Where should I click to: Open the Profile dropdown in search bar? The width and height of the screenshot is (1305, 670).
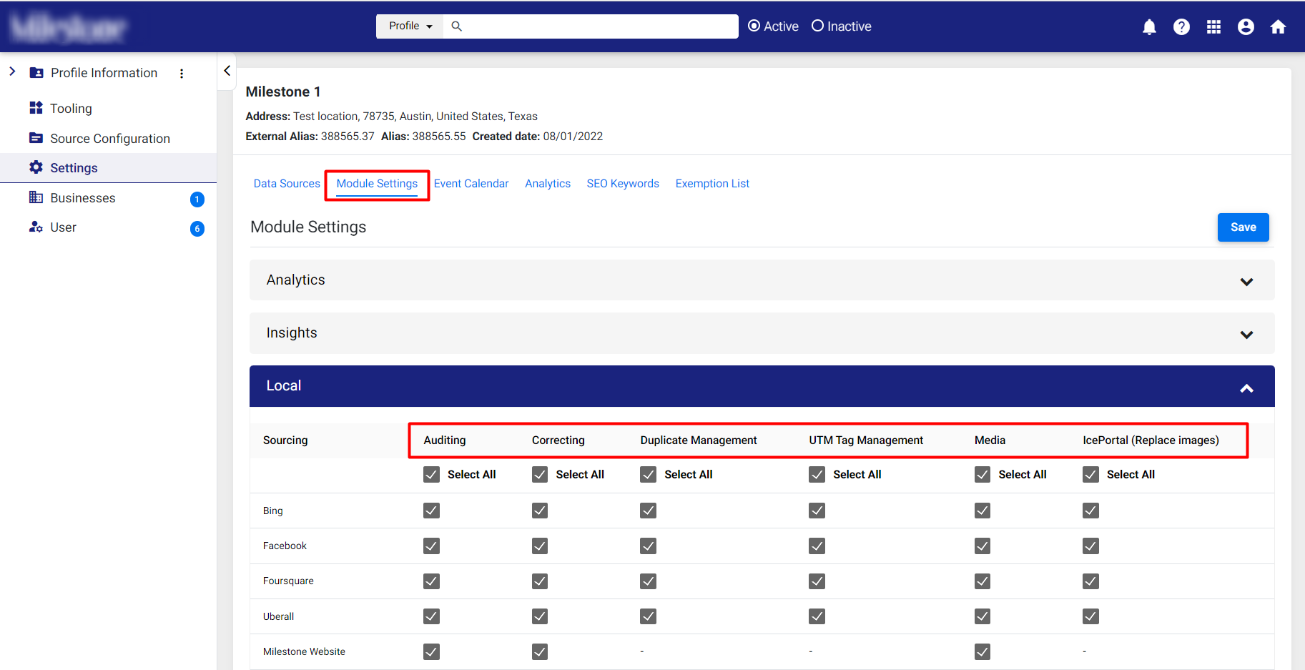coord(410,26)
